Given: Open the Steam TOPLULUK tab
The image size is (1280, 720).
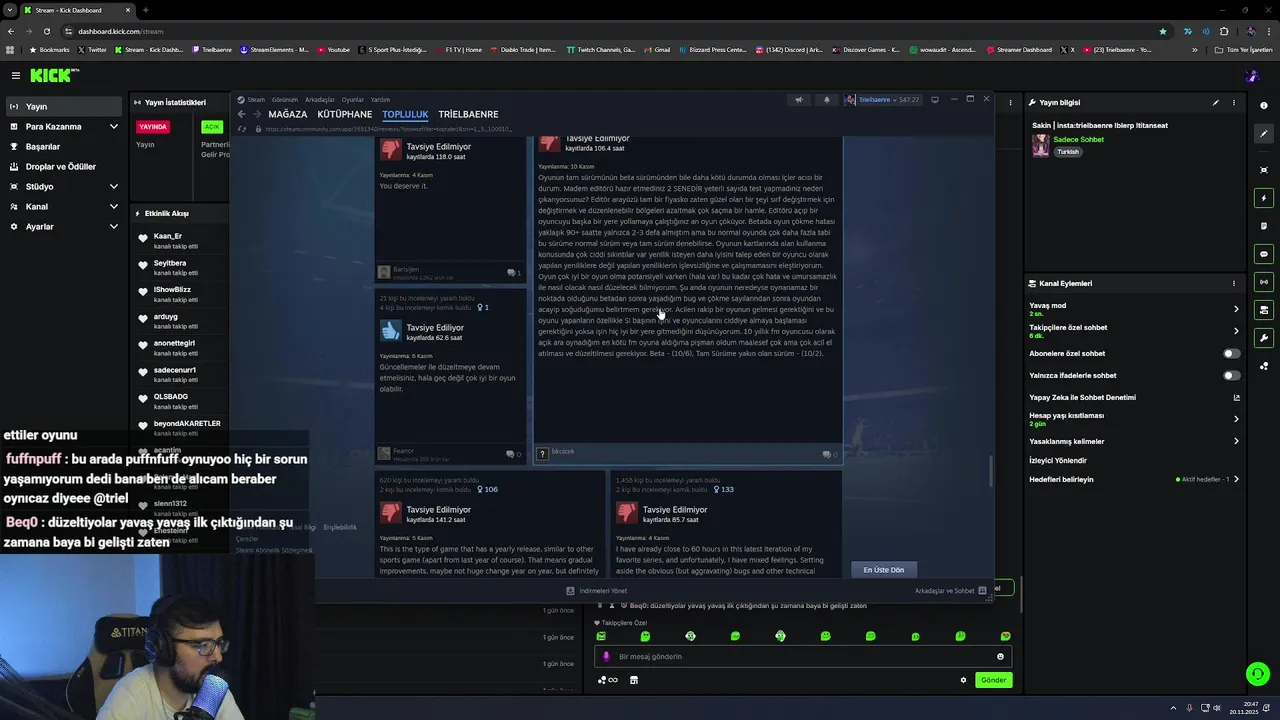Looking at the screenshot, I should coord(405,114).
